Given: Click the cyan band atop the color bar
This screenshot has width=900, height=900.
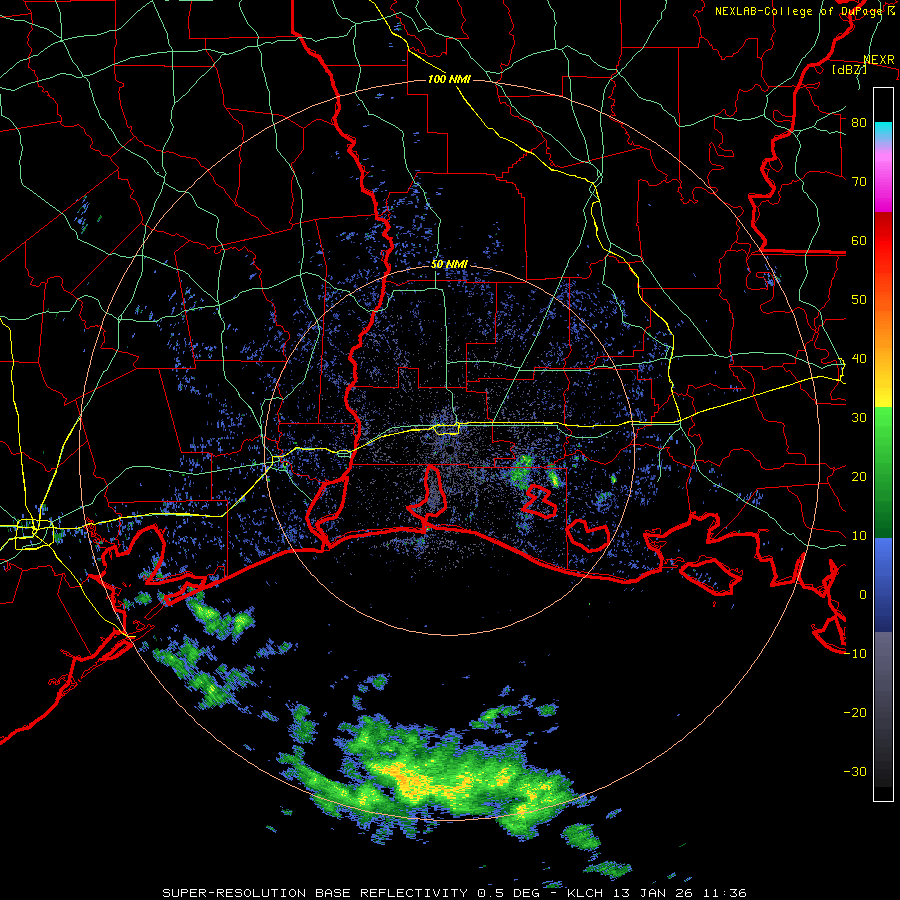Looking at the screenshot, I should pos(883,131).
